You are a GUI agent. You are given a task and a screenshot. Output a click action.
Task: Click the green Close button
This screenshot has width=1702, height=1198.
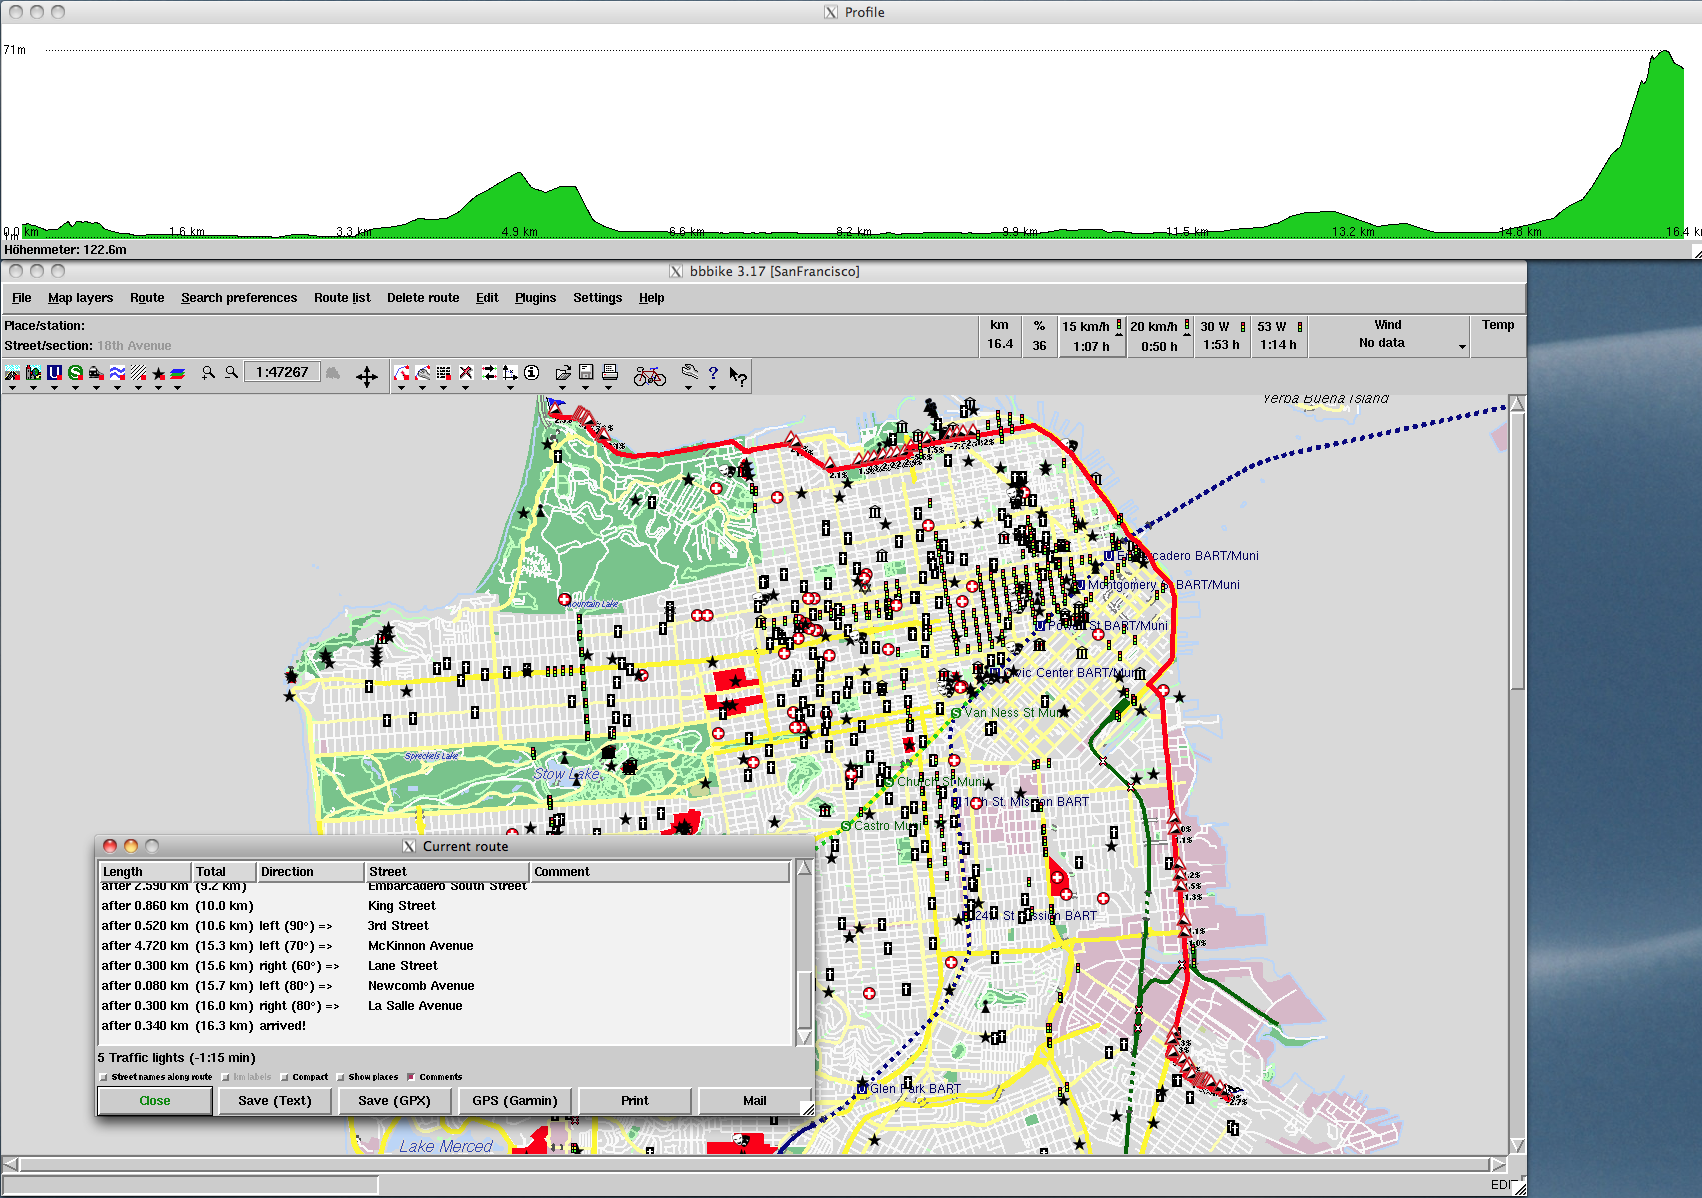155,1101
